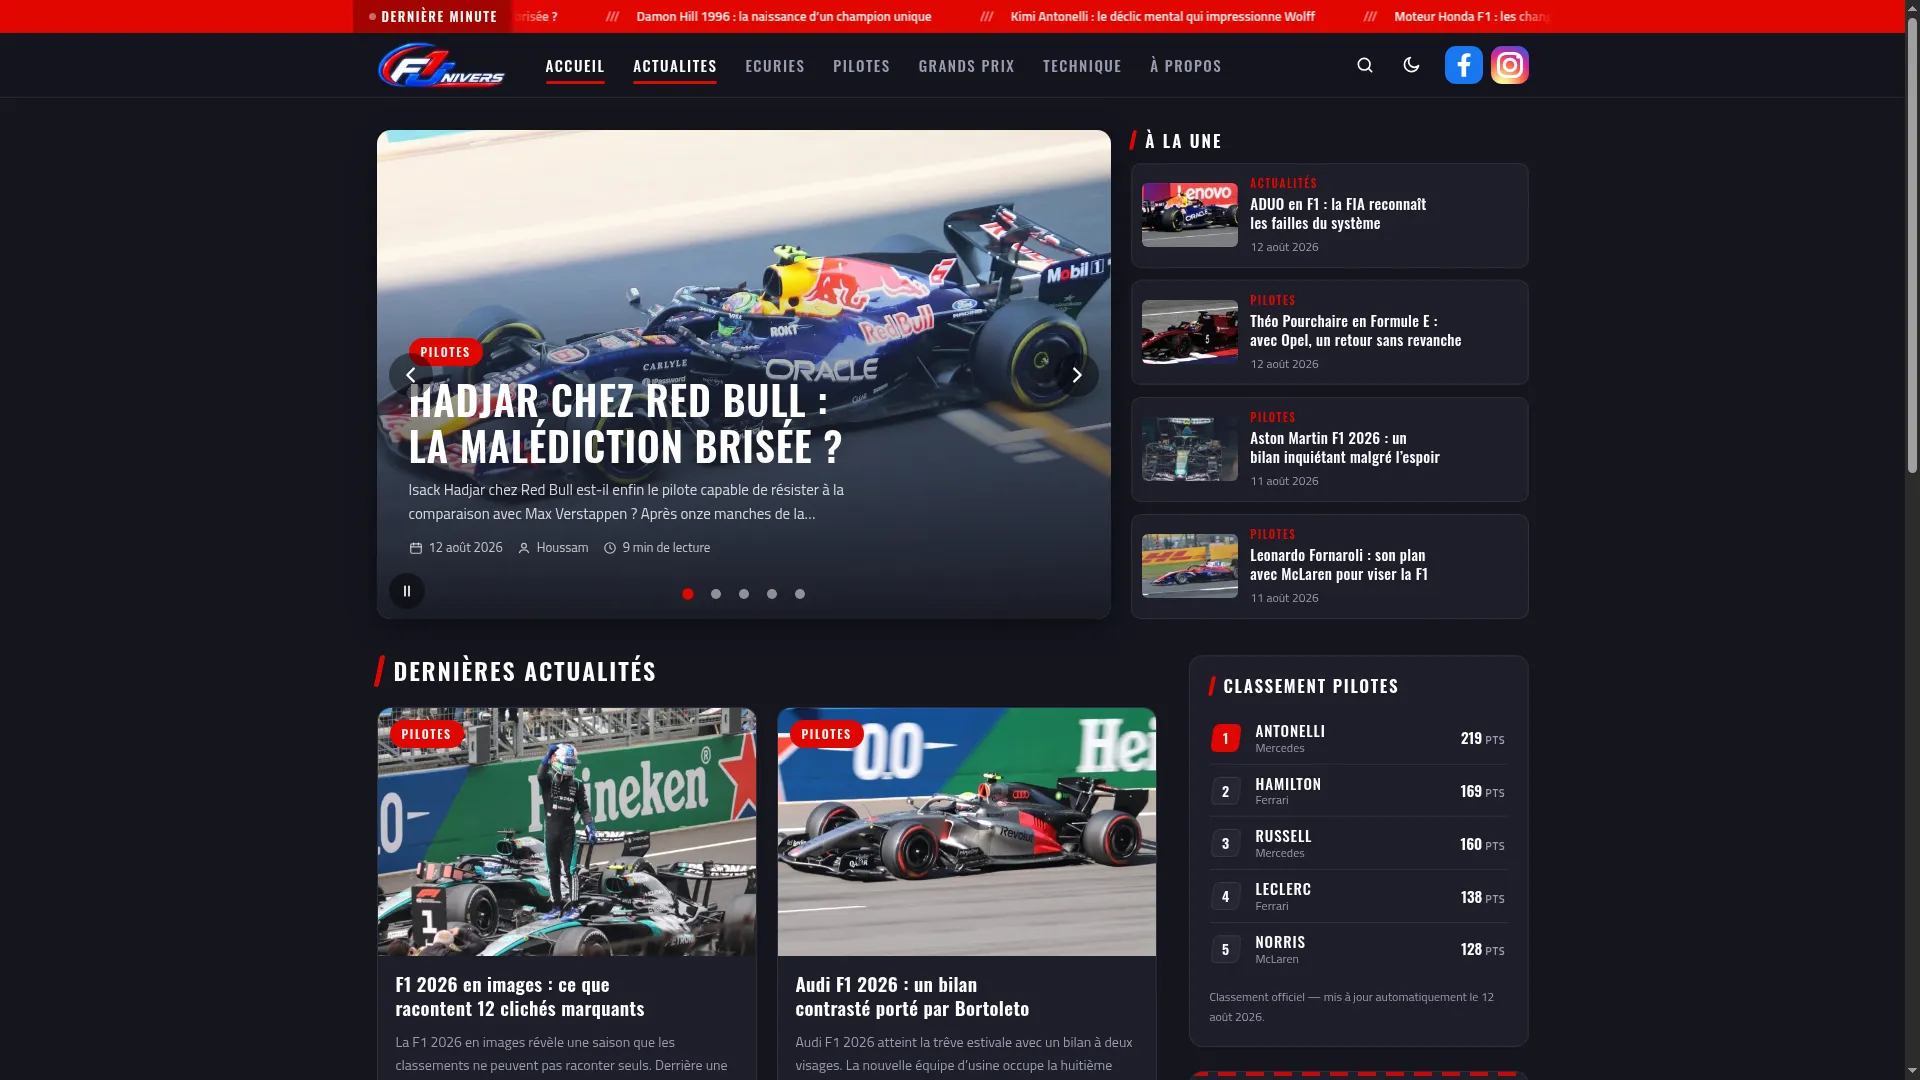Open Hadjar chez Red Bull headline
This screenshot has width=1920, height=1080.
coord(625,424)
